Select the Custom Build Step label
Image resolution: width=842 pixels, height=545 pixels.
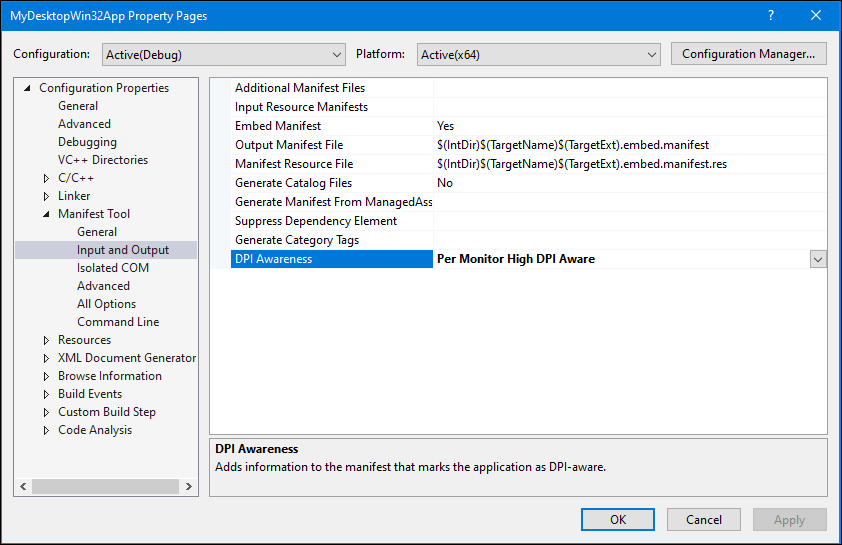pyautogui.click(x=107, y=412)
